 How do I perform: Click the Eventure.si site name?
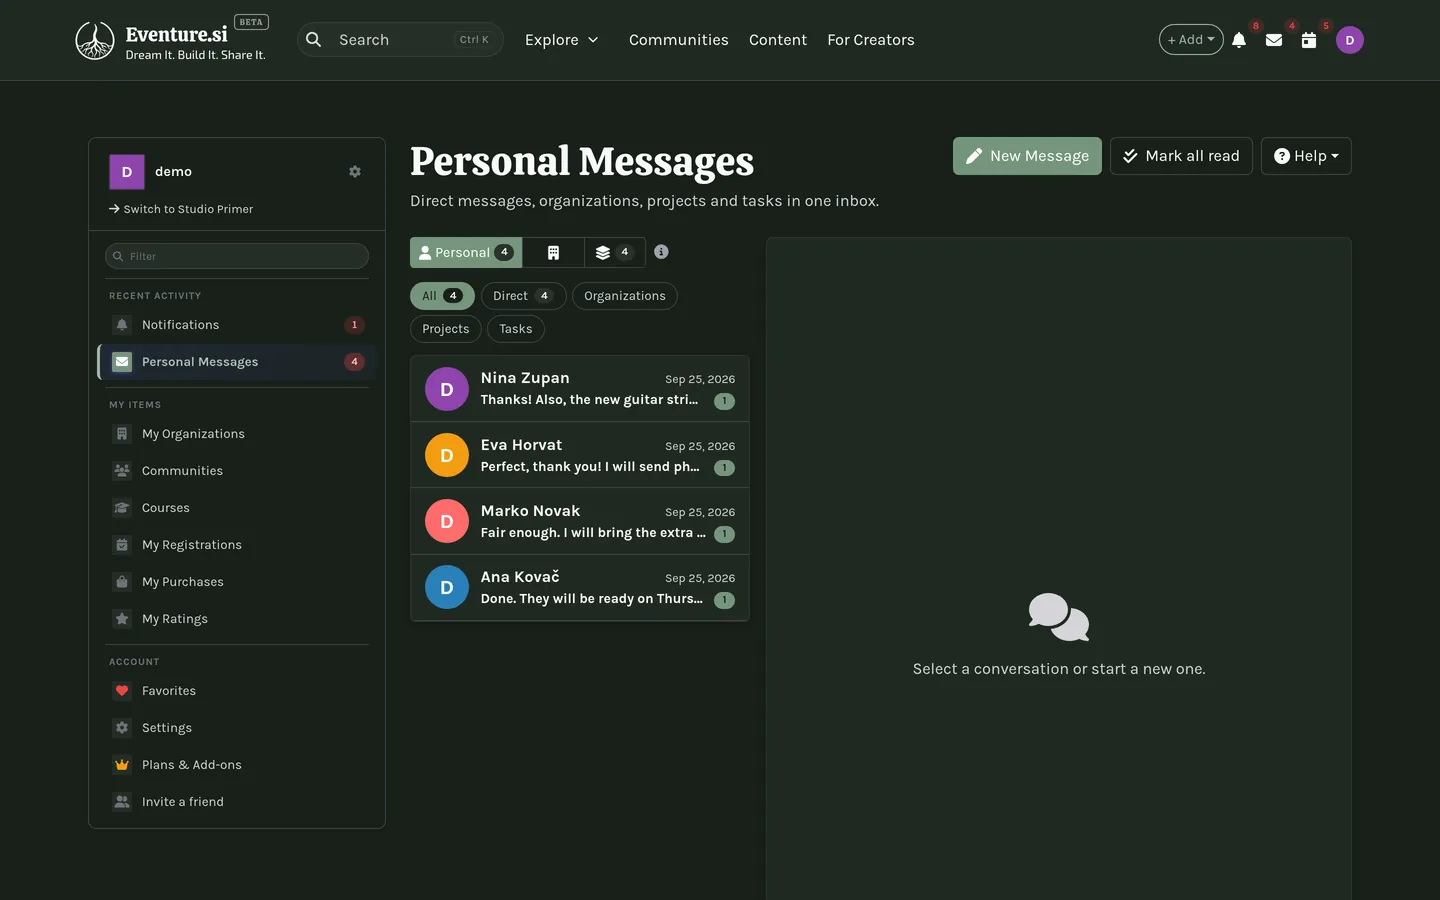[177, 34]
